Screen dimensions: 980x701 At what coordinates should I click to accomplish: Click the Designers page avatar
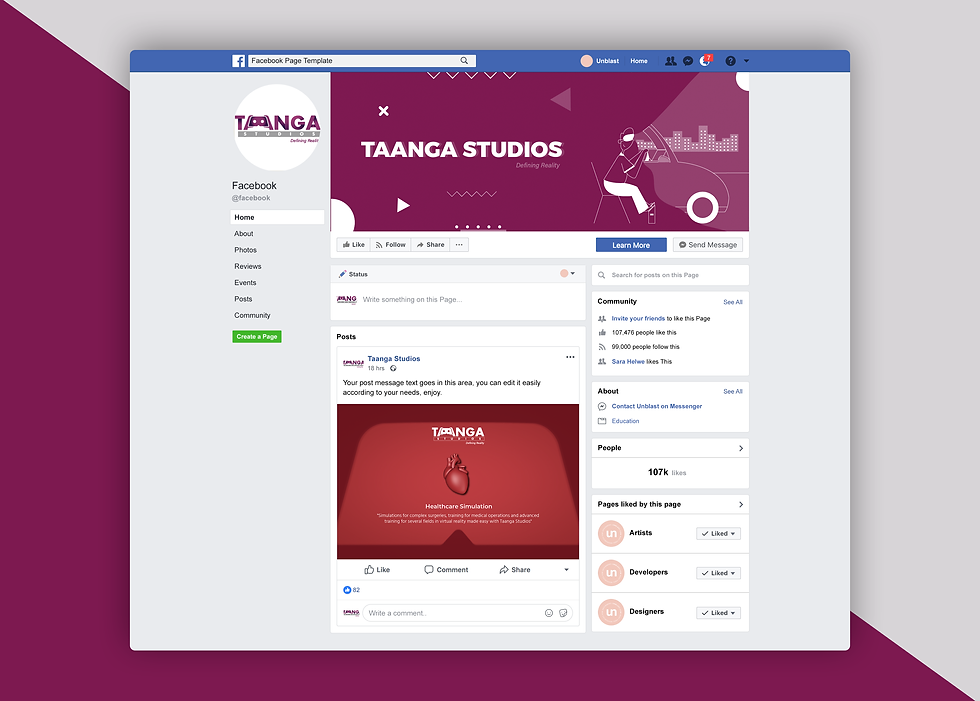(x=611, y=612)
